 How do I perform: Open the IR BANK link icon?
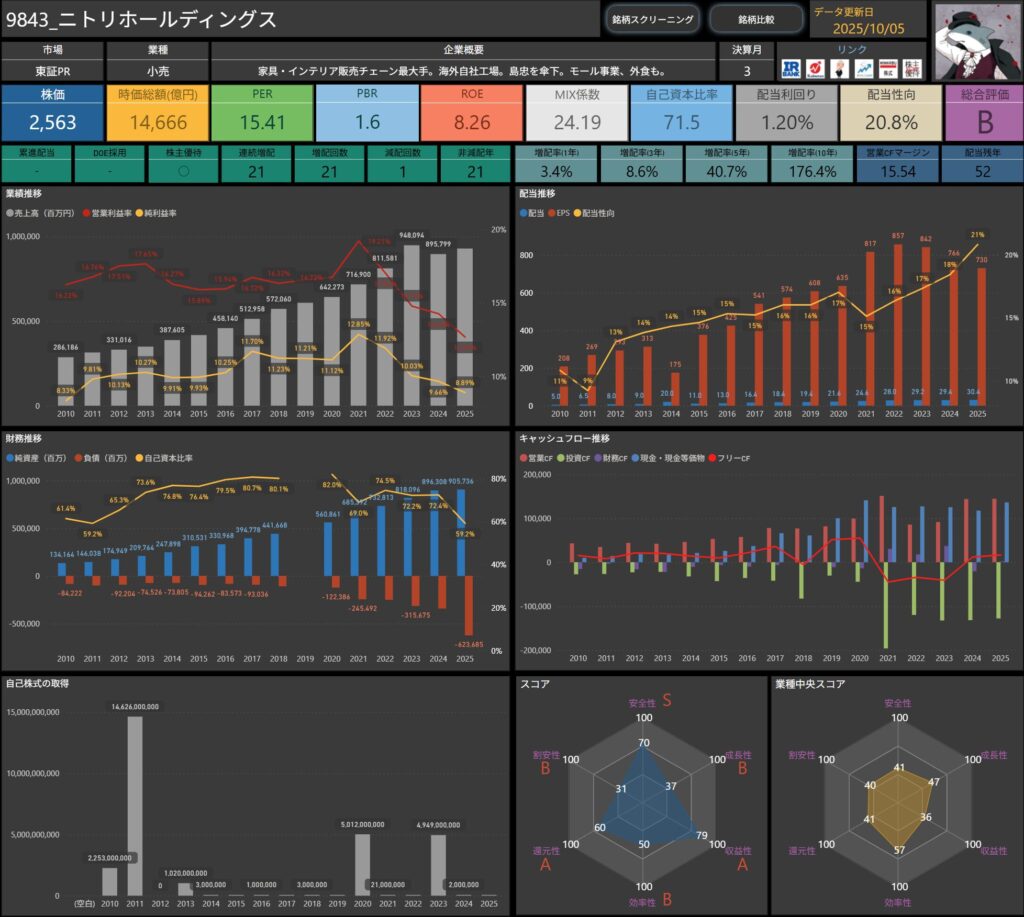pyautogui.click(x=790, y=68)
